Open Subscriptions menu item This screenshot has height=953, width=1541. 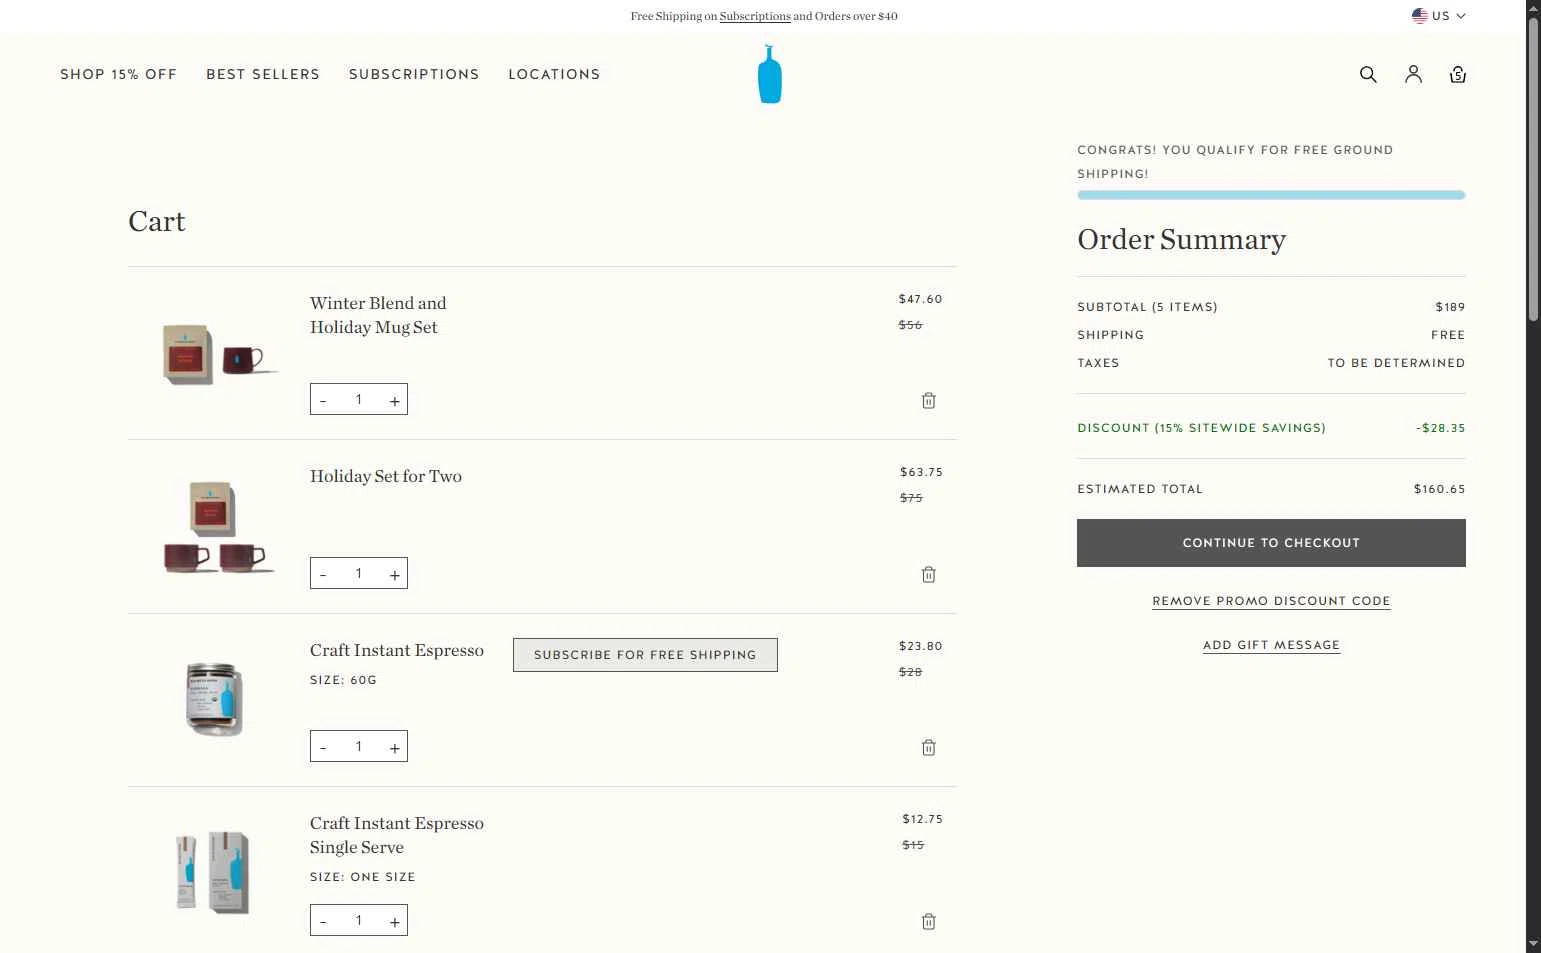coord(414,74)
